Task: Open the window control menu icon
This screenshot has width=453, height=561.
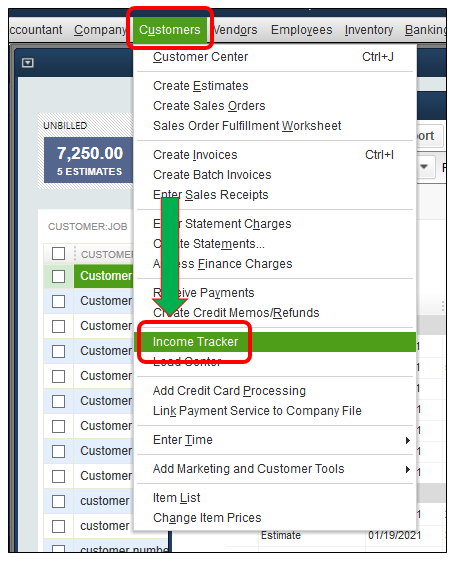Action: point(28,63)
